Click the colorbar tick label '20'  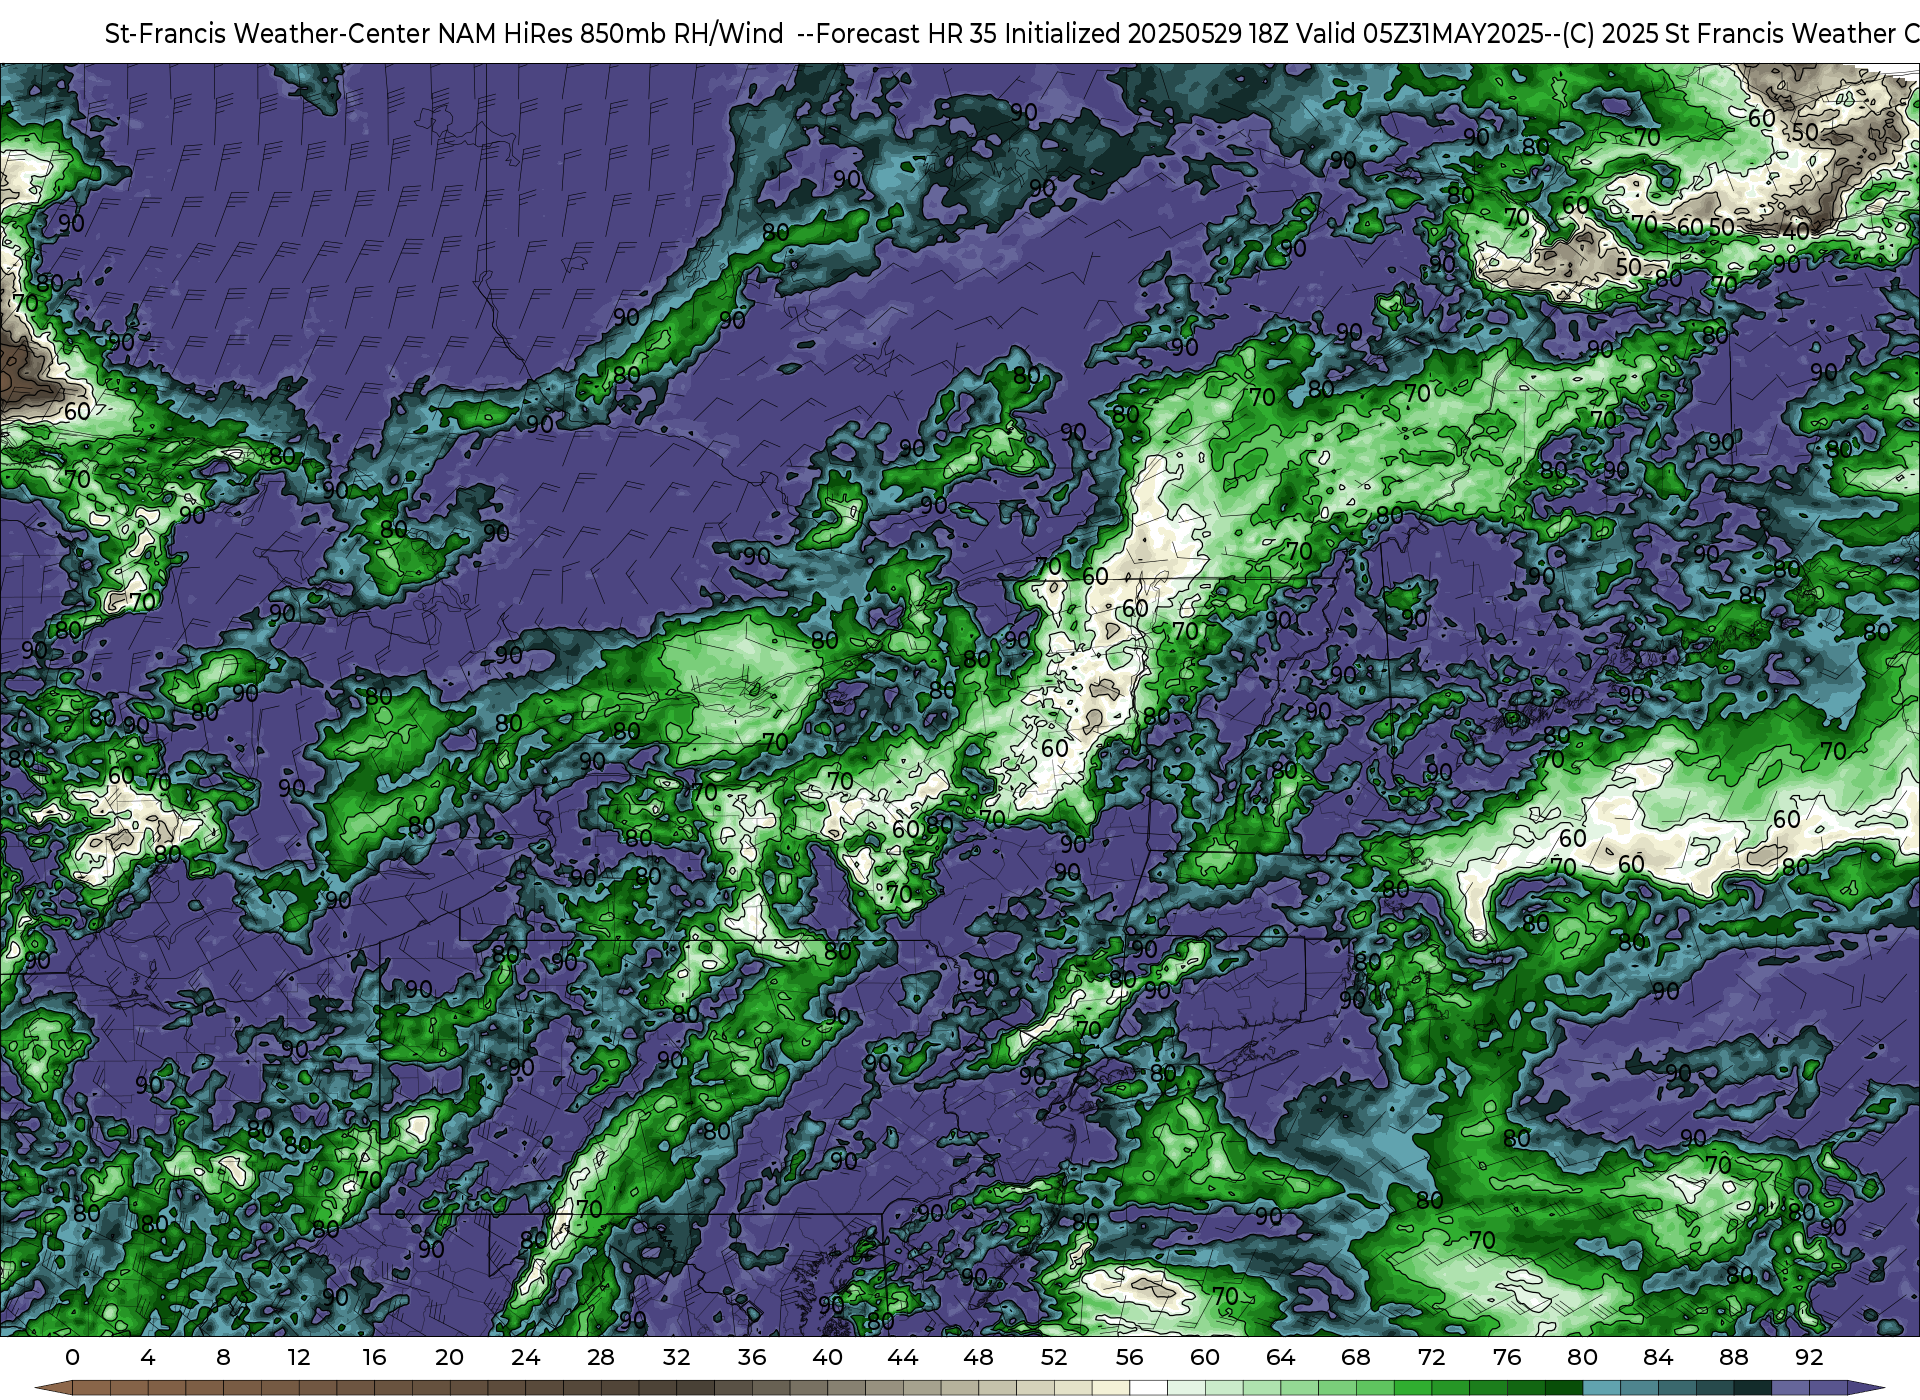click(450, 1358)
